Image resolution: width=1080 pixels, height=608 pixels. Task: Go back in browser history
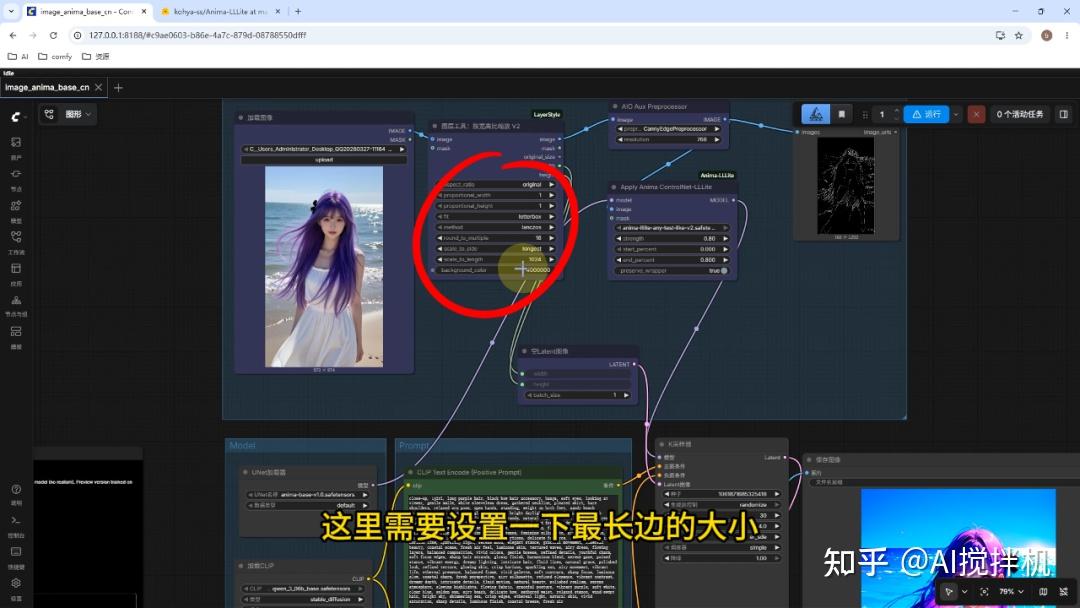click(x=13, y=35)
